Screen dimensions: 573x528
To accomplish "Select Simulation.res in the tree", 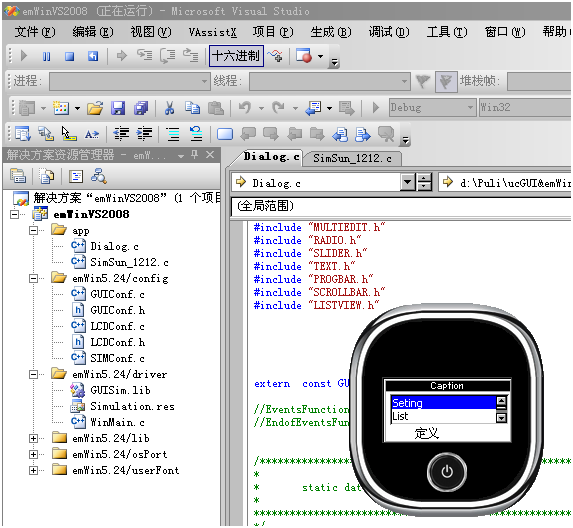I will 132,406.
